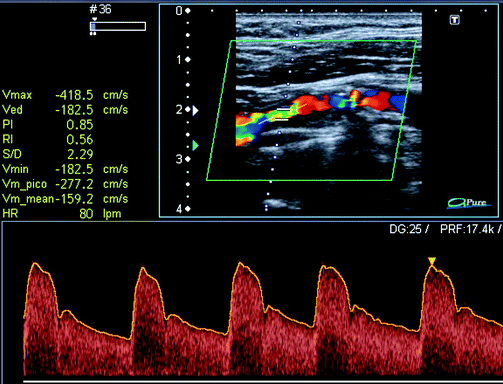
Task: Click the cine frame pointer above progress bar
Action: pos(94,19)
